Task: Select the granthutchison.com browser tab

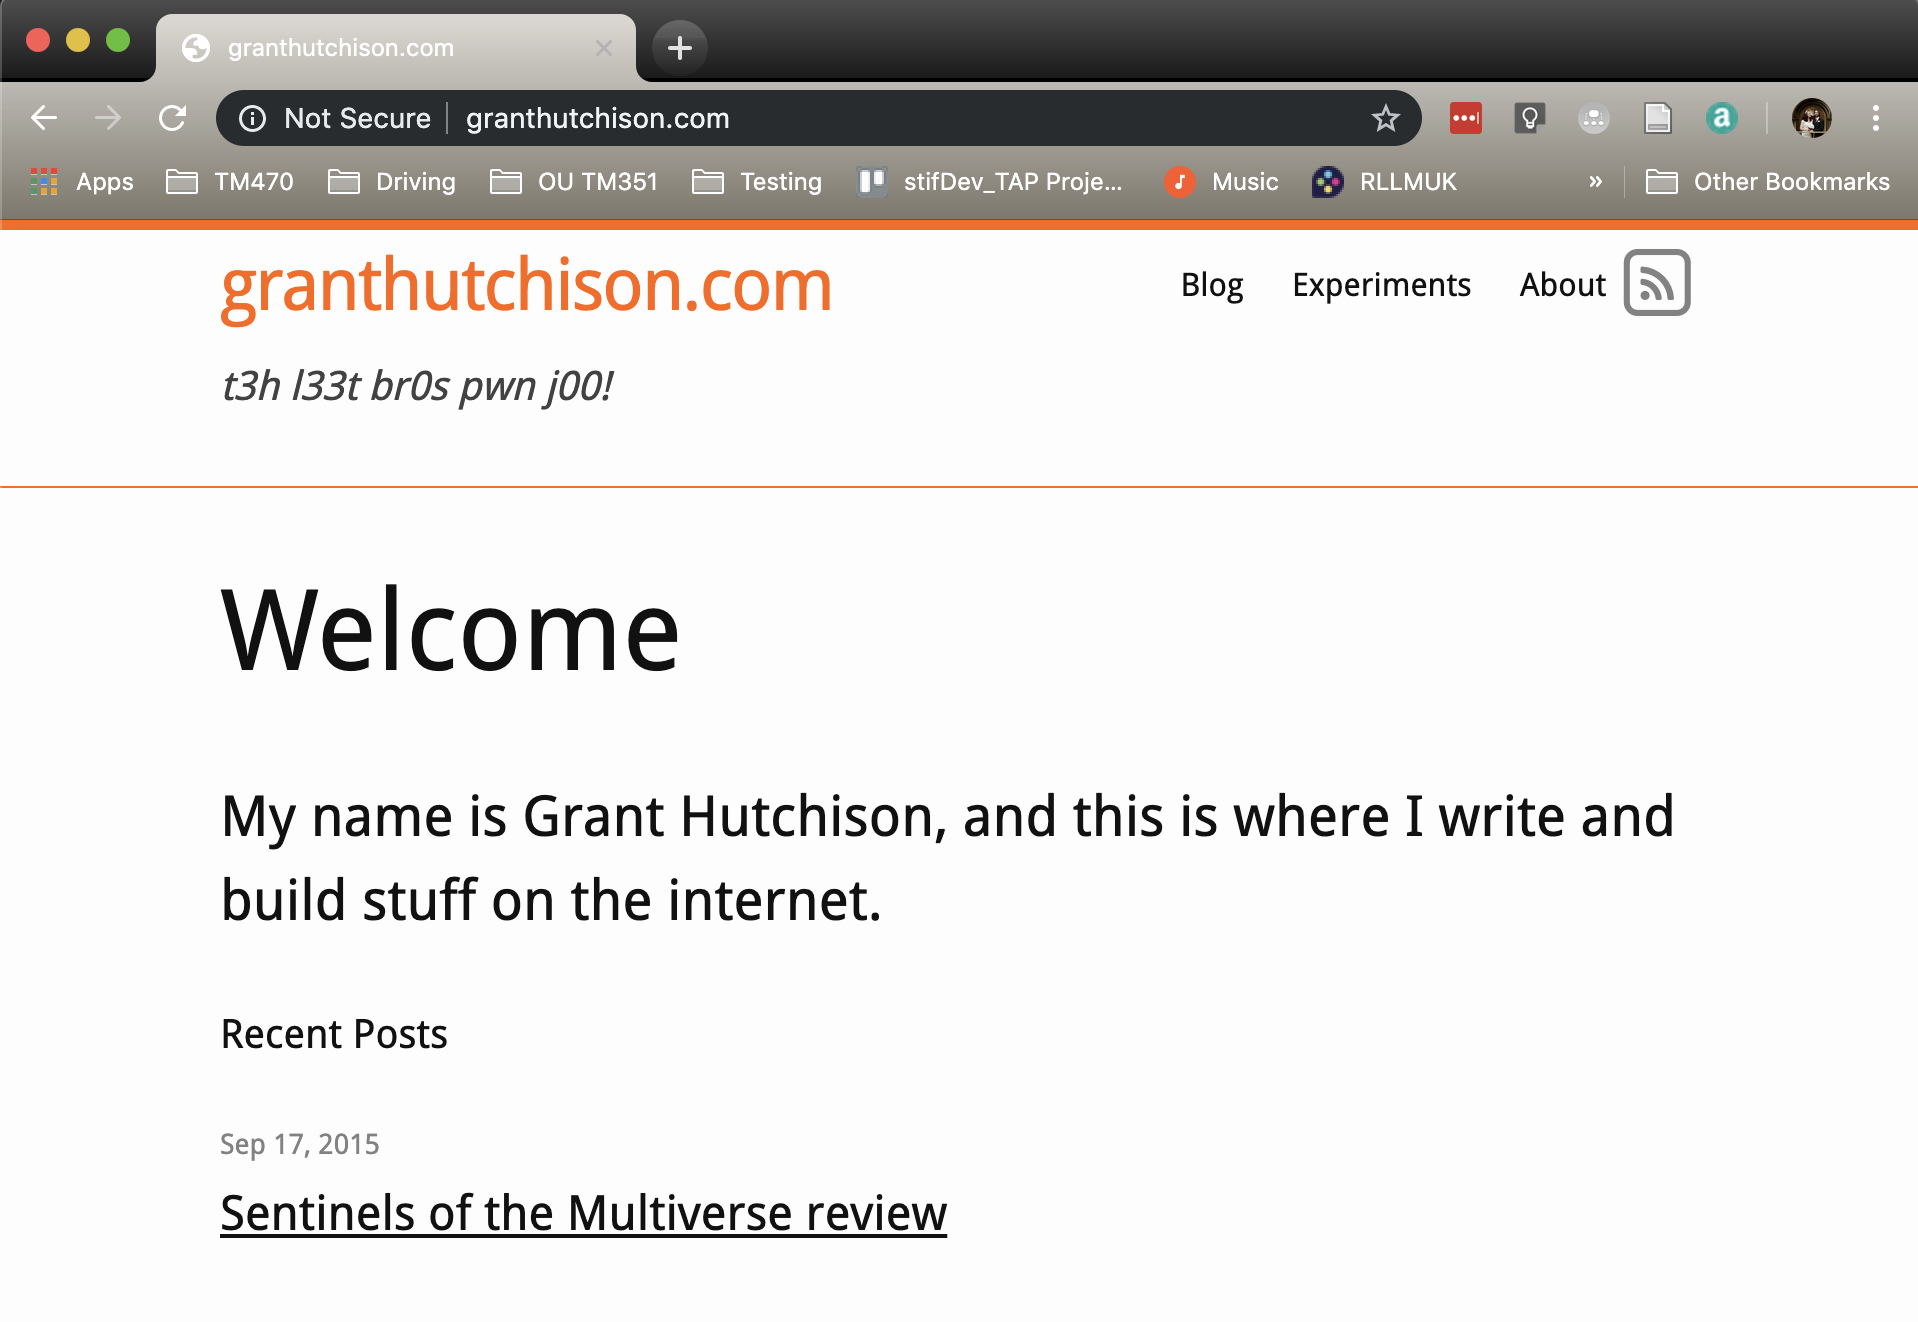Action: (395, 48)
